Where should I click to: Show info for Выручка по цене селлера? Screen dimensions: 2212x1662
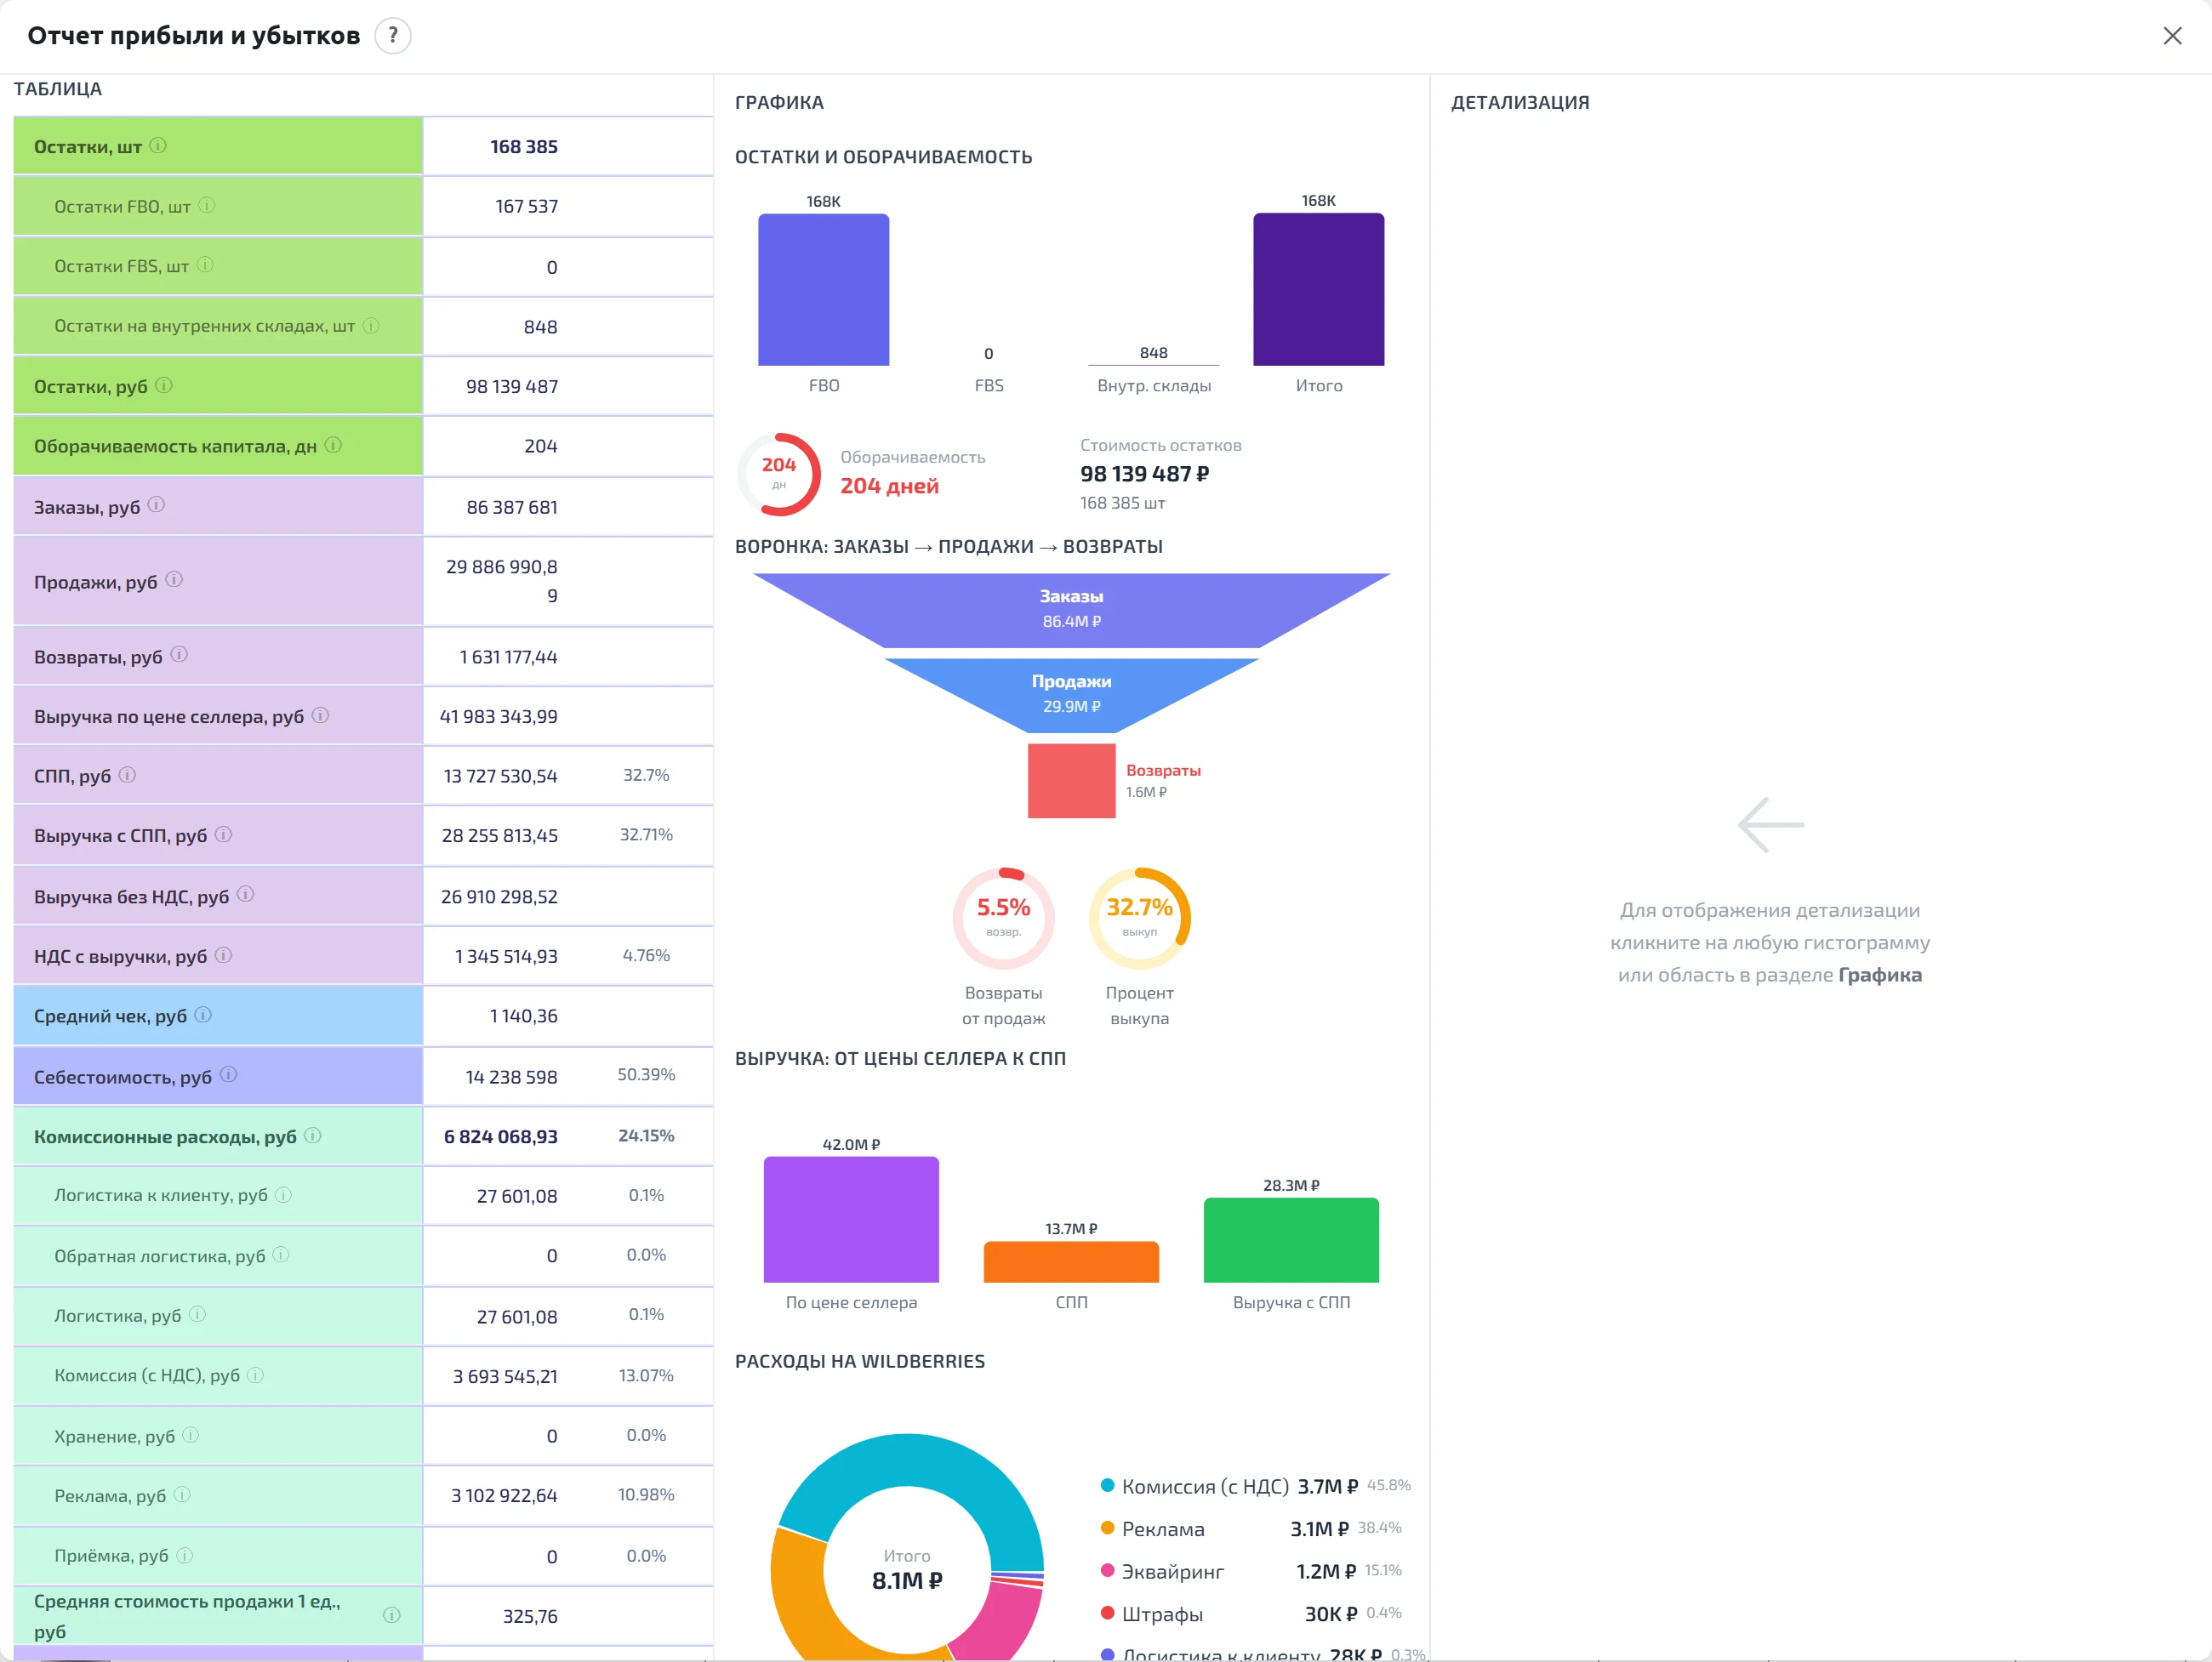pos(320,716)
